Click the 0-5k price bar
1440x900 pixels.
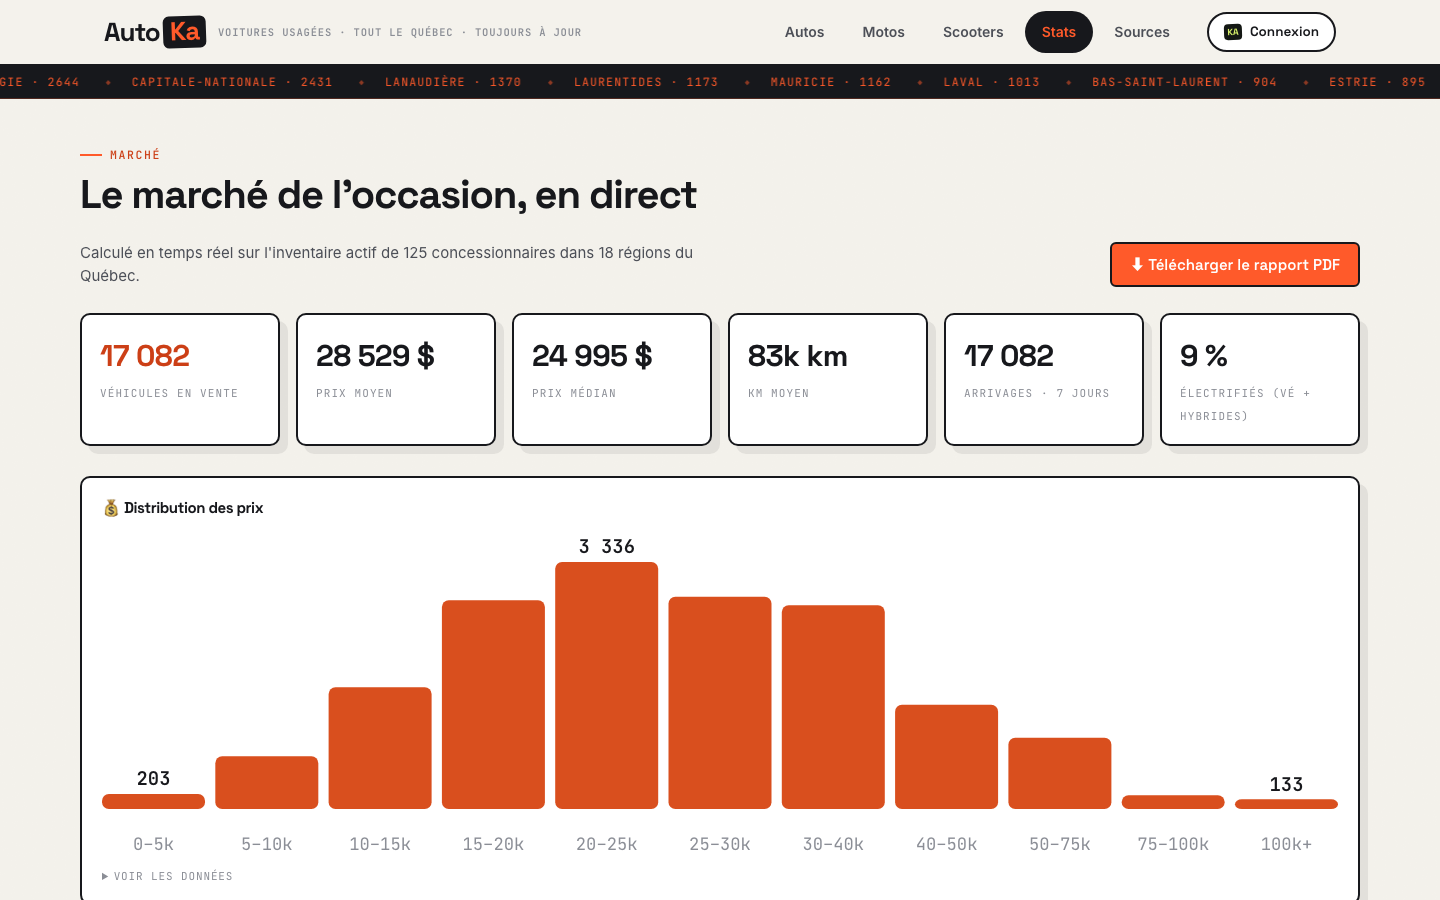pyautogui.click(x=153, y=801)
